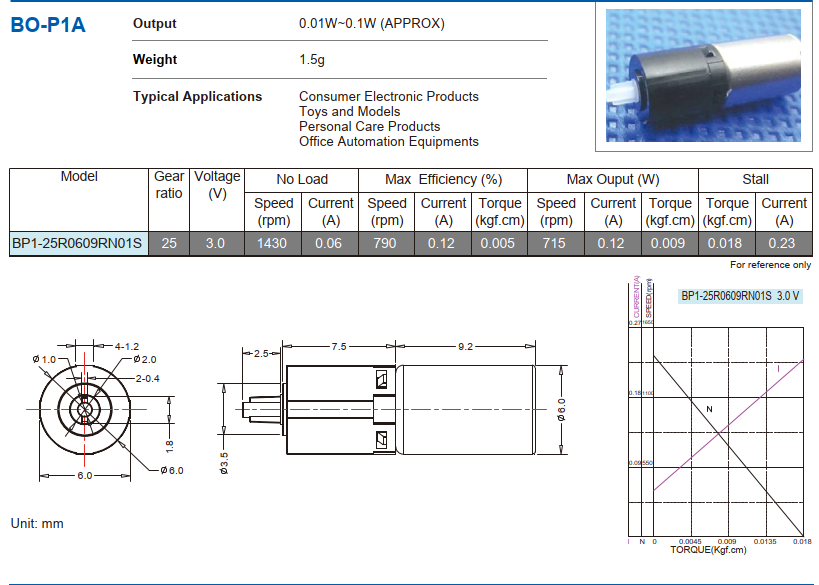The image size is (819, 585).
Task: Click the 4-1.2 dimension on front view
Action: [x=126, y=346]
